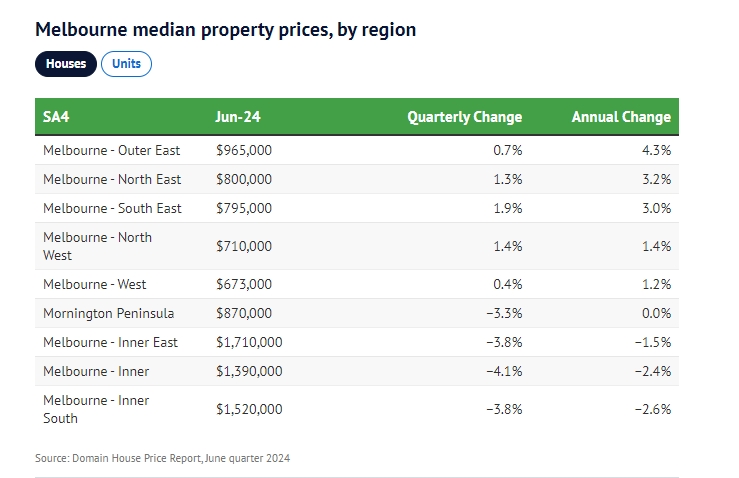Sort by Quarterly Change column header
739x478 pixels.
[x=464, y=117]
